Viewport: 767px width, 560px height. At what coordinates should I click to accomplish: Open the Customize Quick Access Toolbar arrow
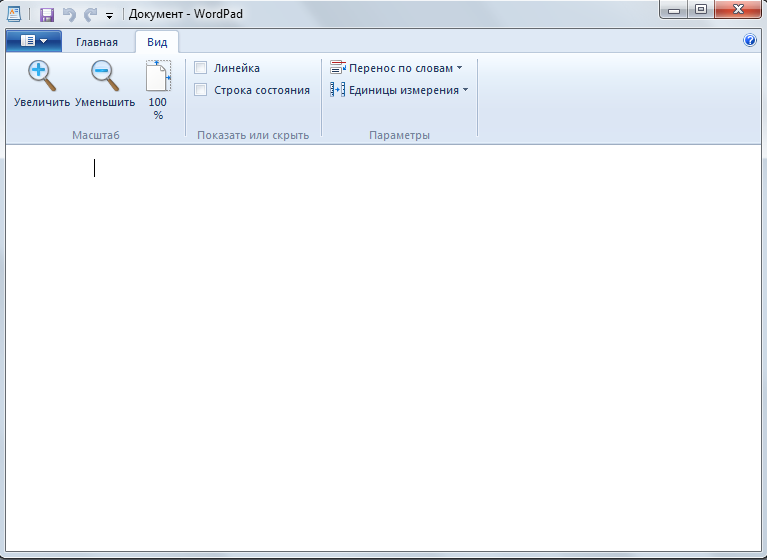110,16
